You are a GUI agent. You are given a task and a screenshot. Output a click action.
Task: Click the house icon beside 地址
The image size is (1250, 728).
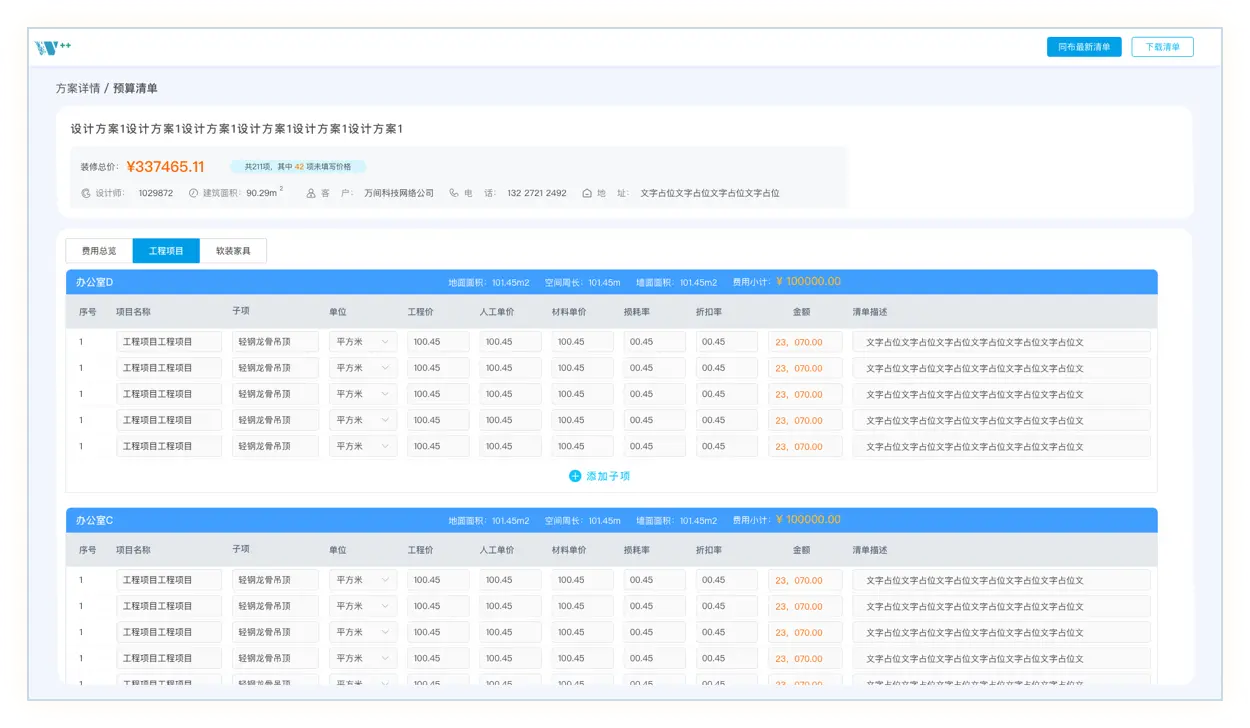point(587,193)
